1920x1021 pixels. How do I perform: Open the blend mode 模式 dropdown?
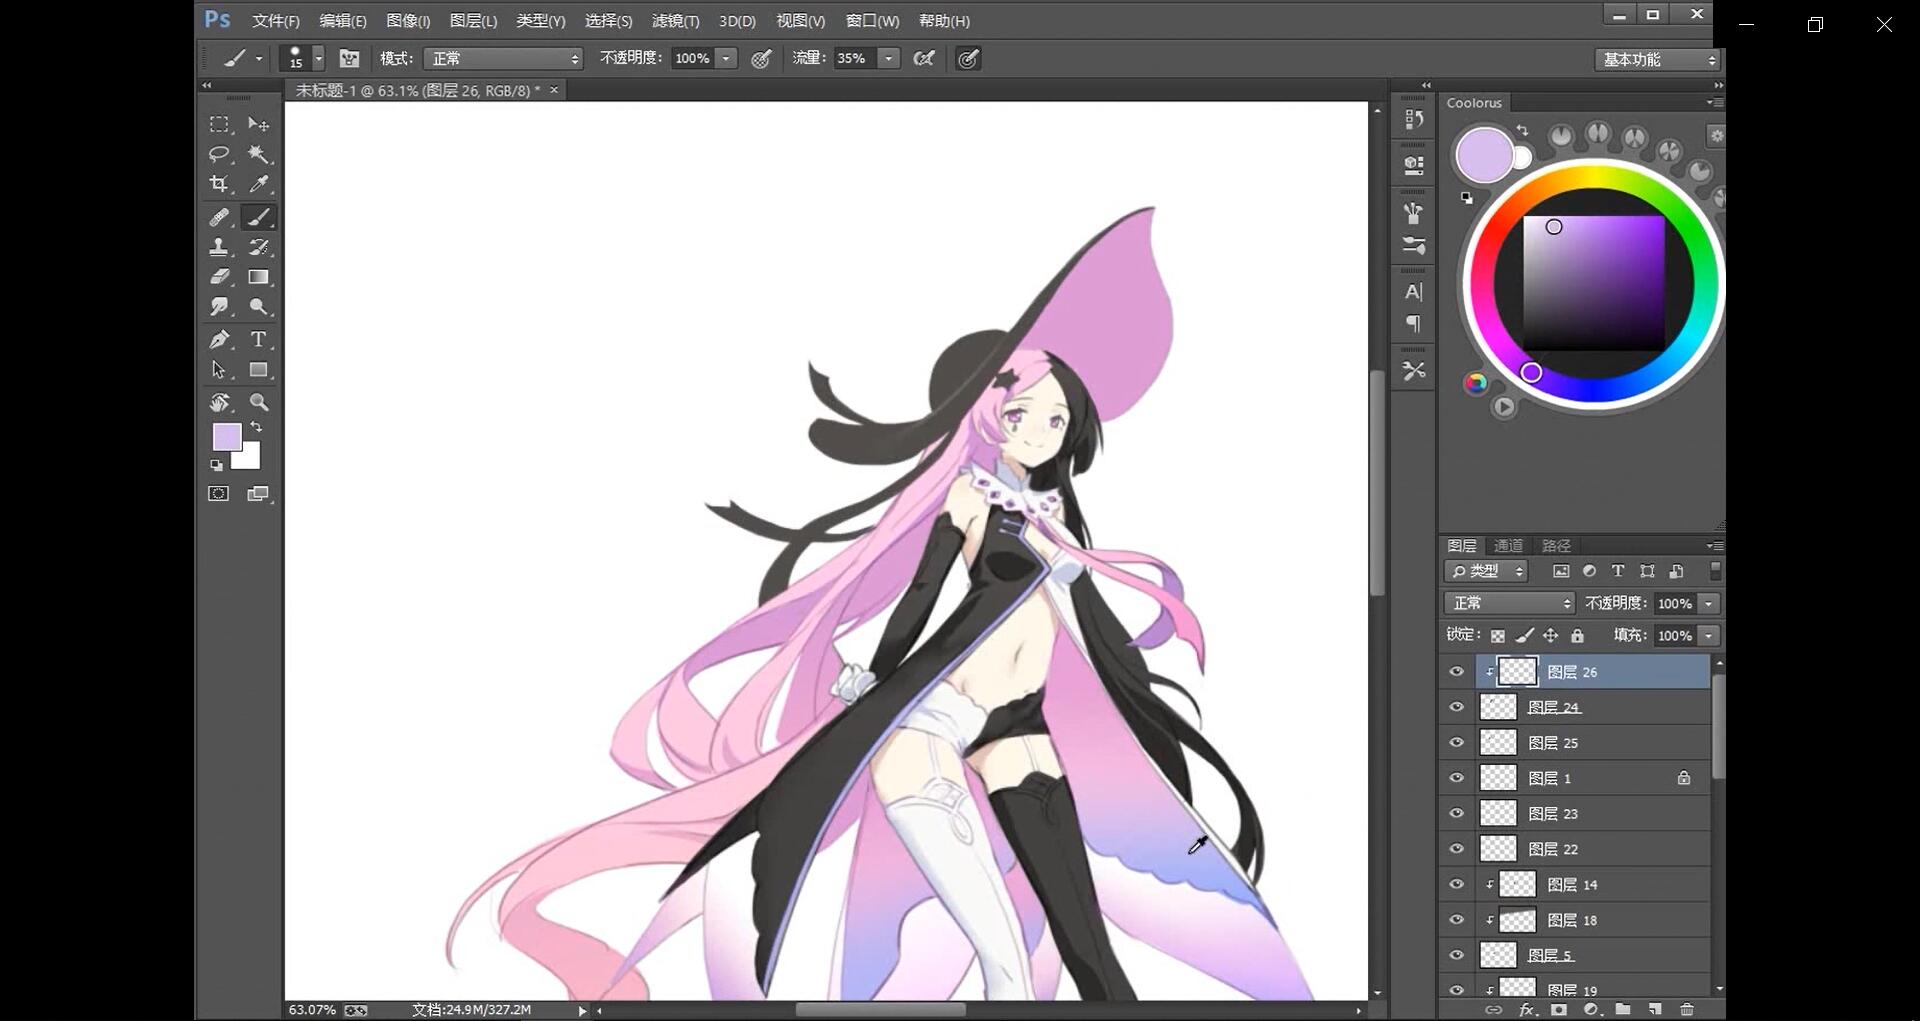click(503, 59)
